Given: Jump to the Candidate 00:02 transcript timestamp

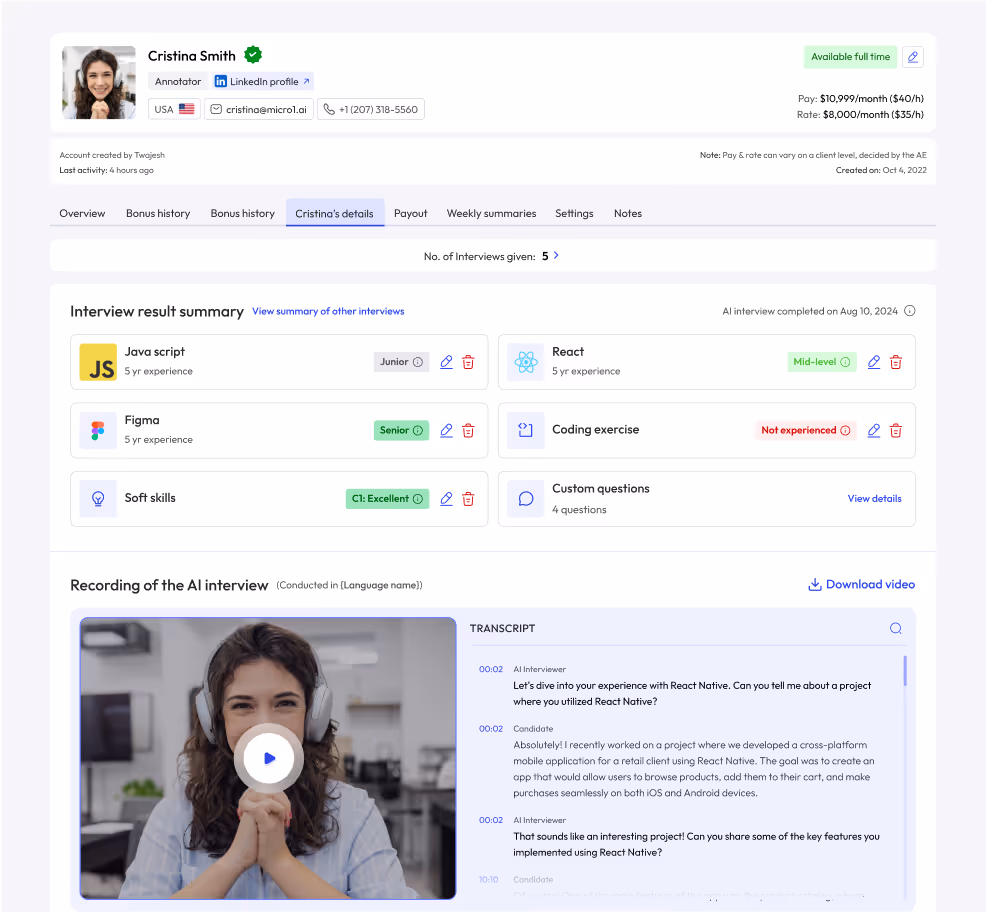Looking at the screenshot, I should (490, 728).
